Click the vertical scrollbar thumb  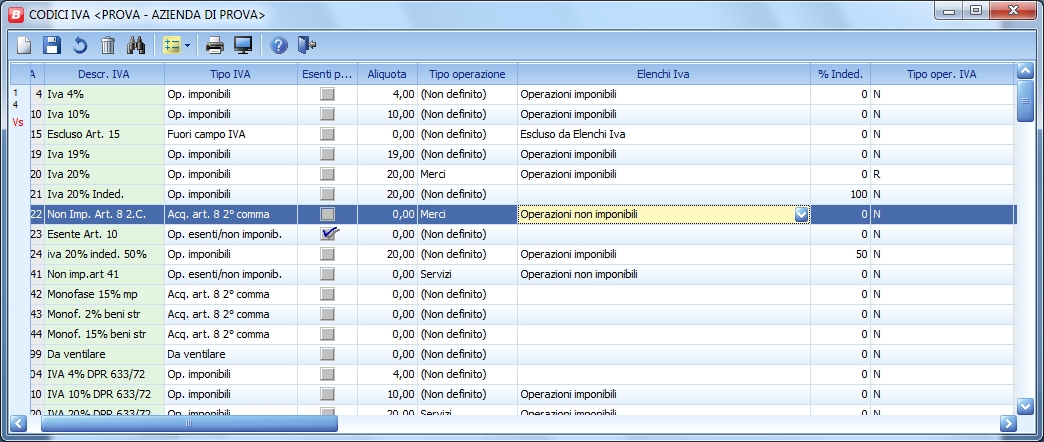point(1025,101)
